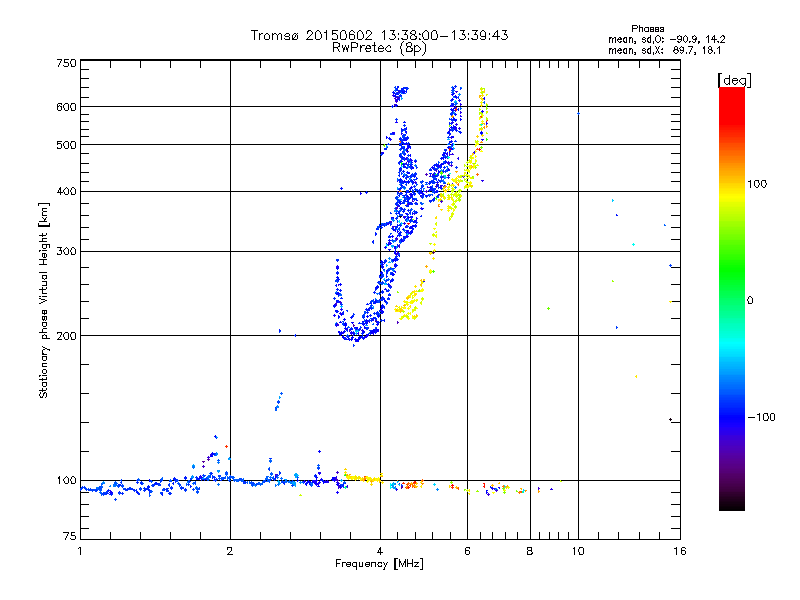Click the y-axis tick label '400'

click(66, 192)
